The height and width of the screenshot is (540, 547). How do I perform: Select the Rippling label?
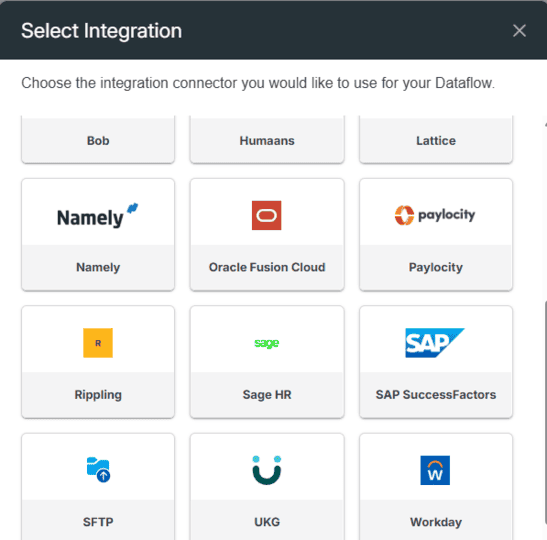(98, 395)
